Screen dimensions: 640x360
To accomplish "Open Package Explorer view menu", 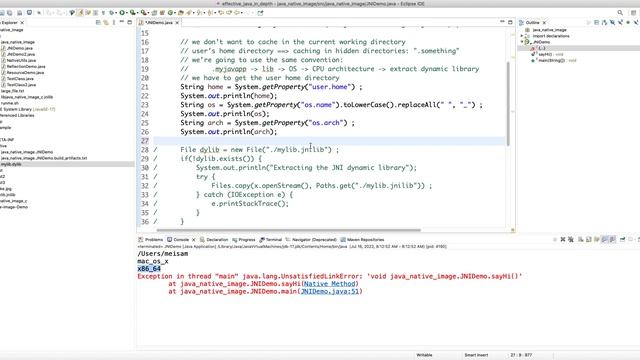I will point(114,22).
